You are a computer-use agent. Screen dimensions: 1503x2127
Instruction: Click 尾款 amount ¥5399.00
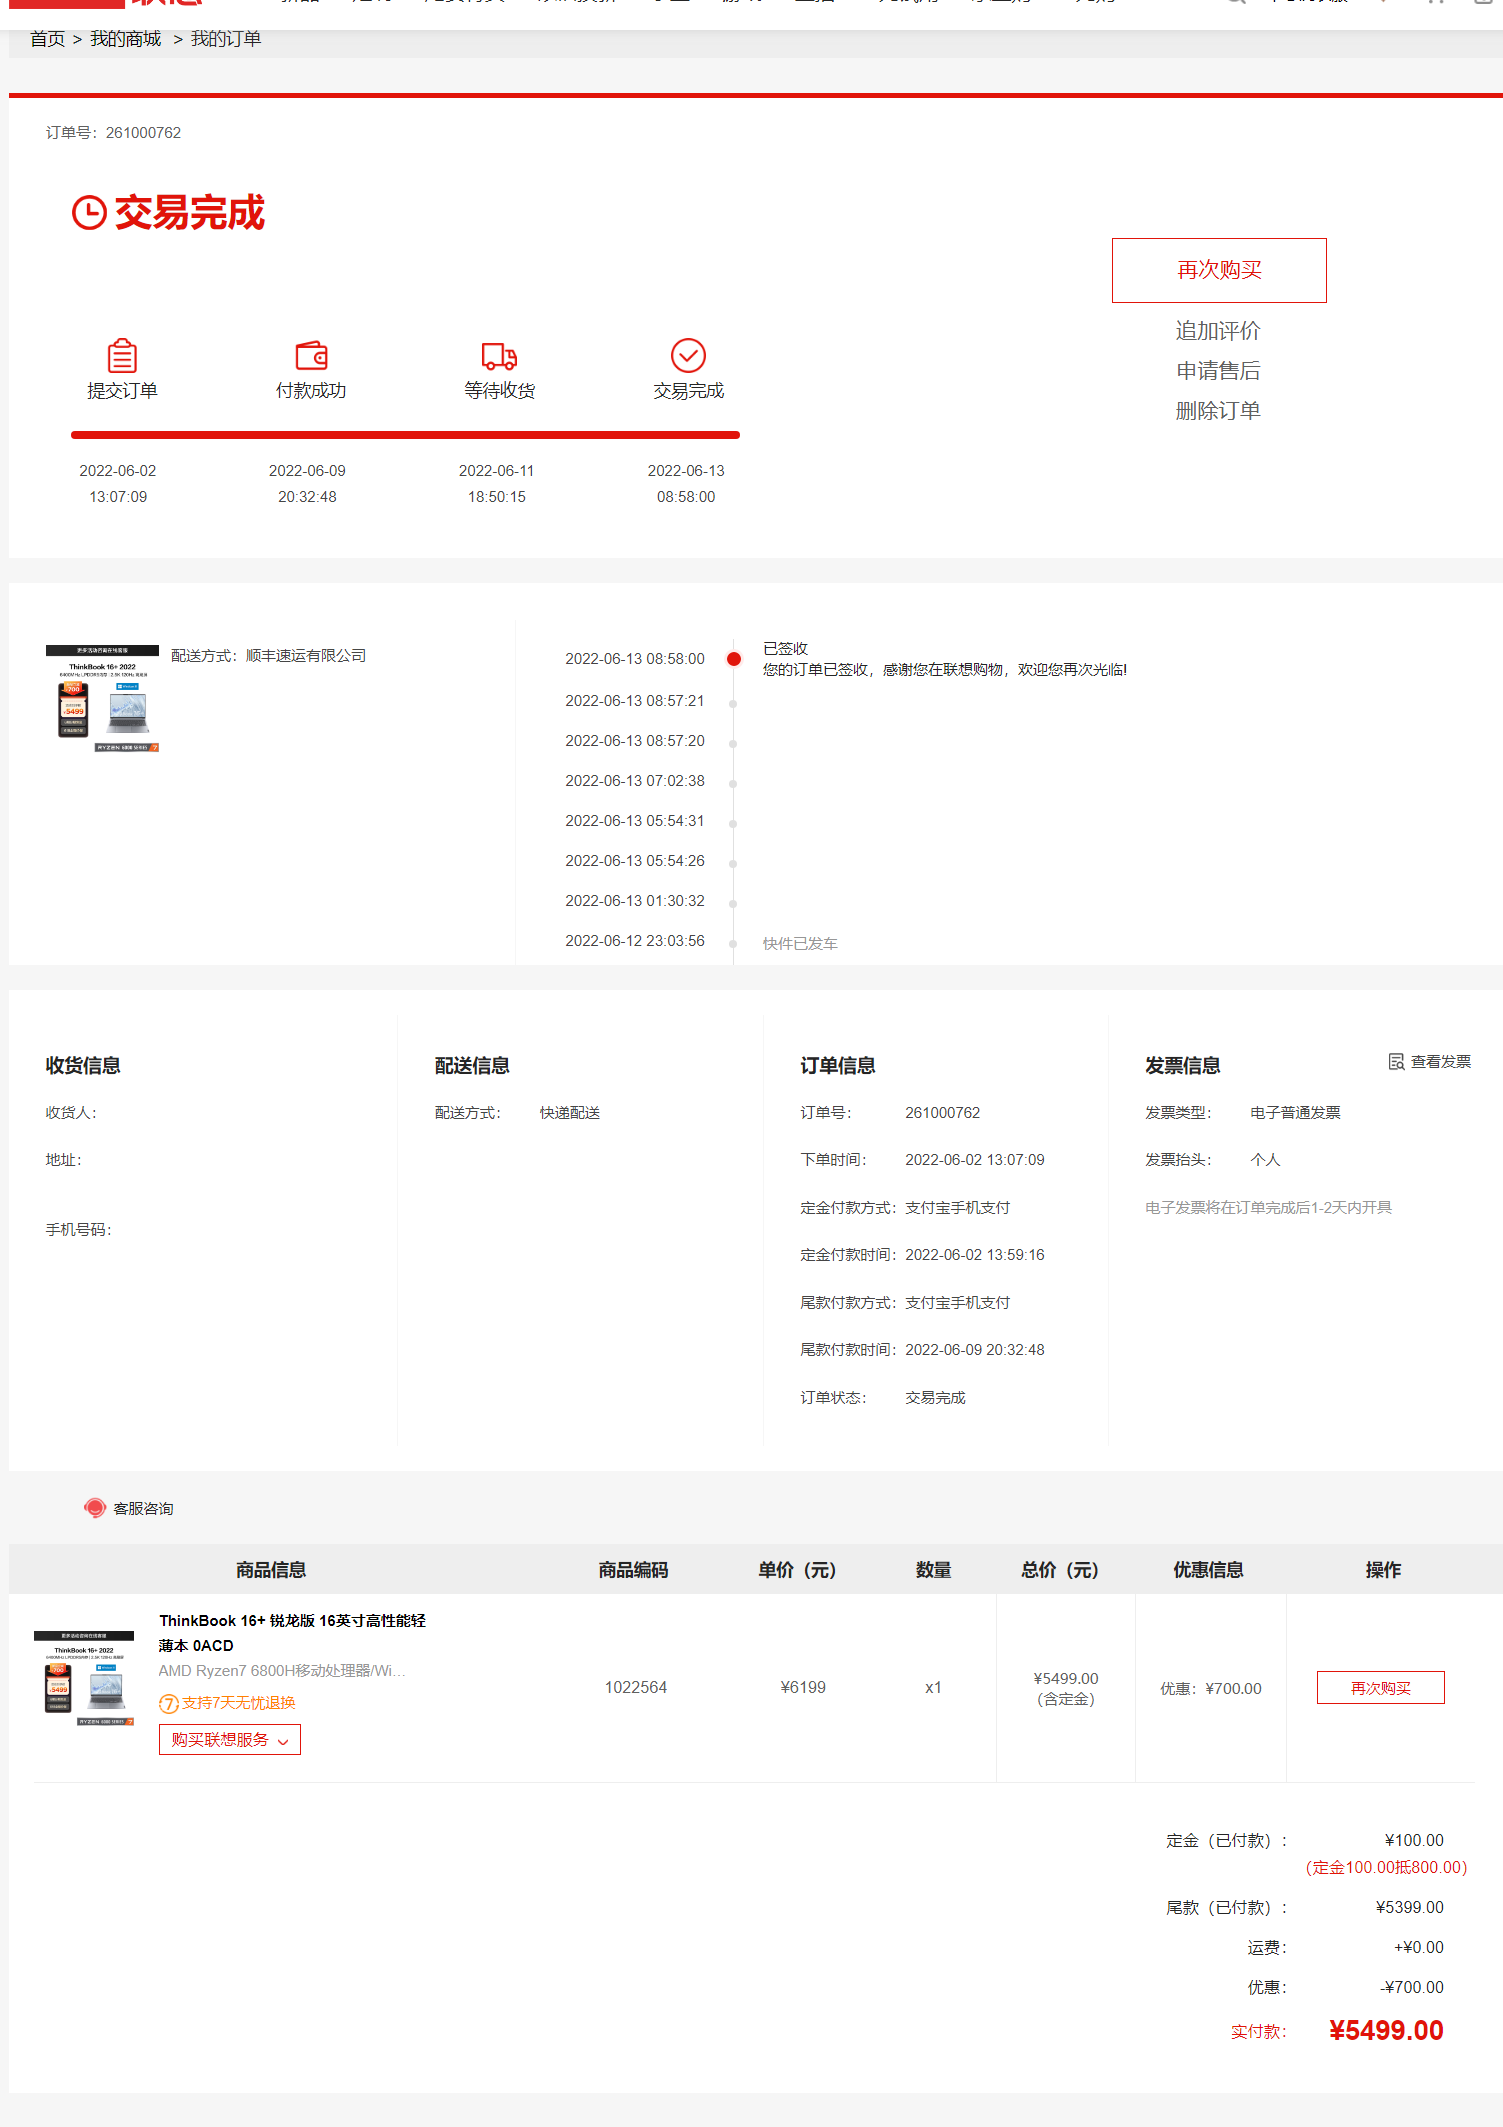pos(1410,1908)
